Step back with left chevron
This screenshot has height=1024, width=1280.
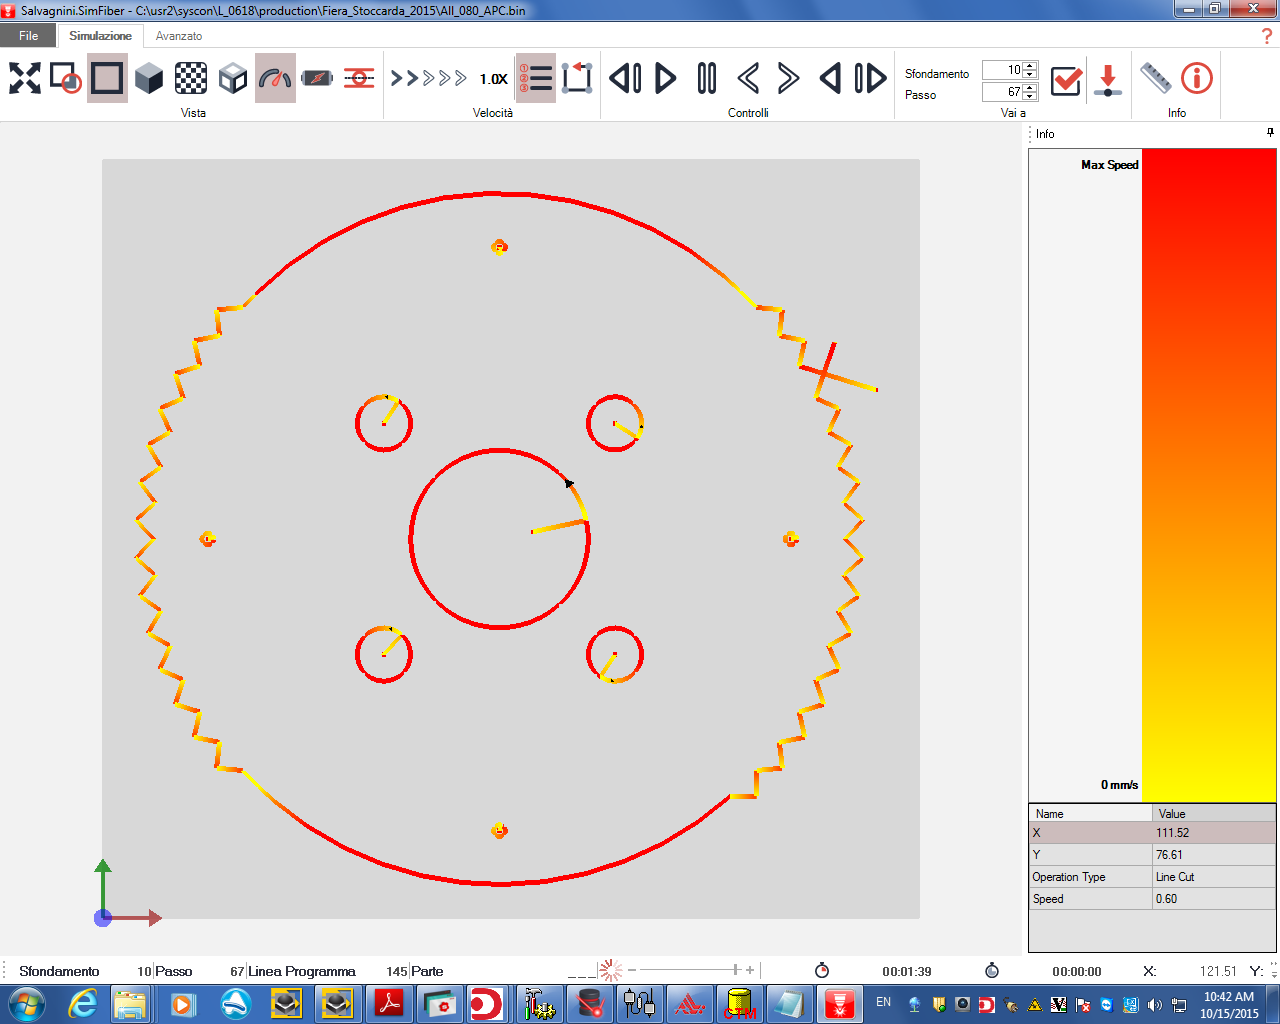[x=748, y=78]
